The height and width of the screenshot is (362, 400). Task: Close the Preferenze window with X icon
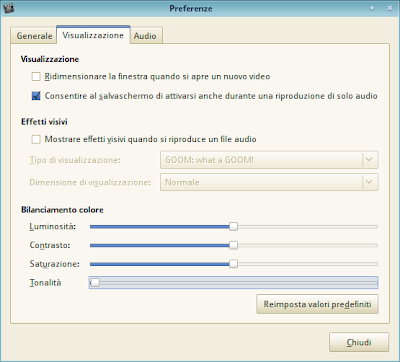point(390,8)
